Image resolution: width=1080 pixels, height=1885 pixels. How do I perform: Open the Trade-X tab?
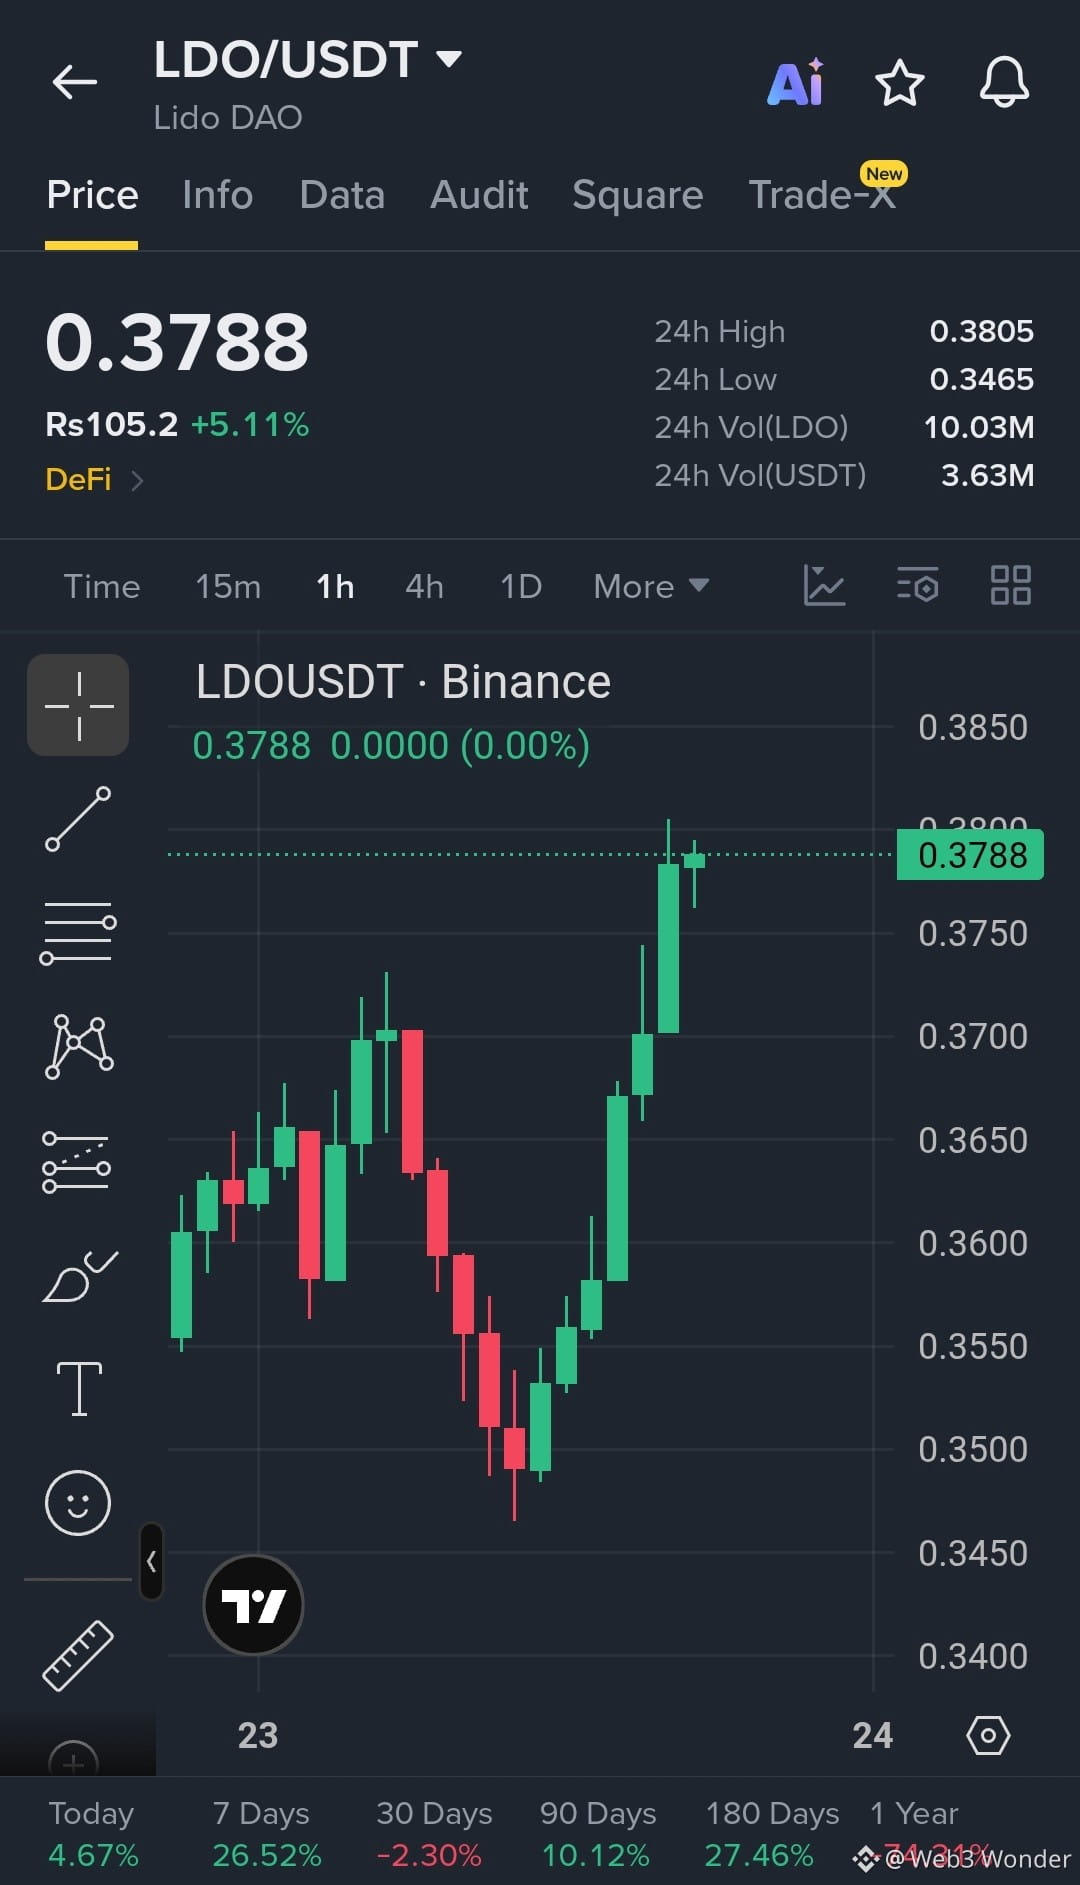823,195
